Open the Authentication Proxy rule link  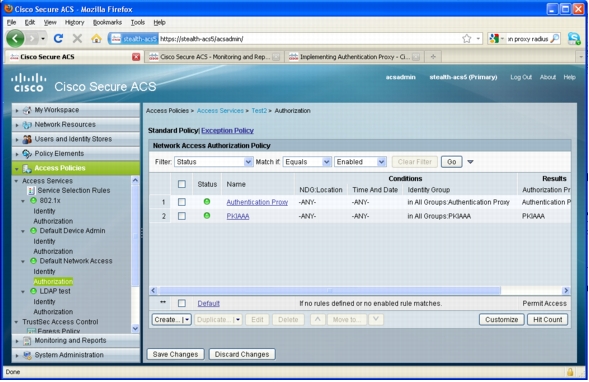pyautogui.click(x=257, y=202)
